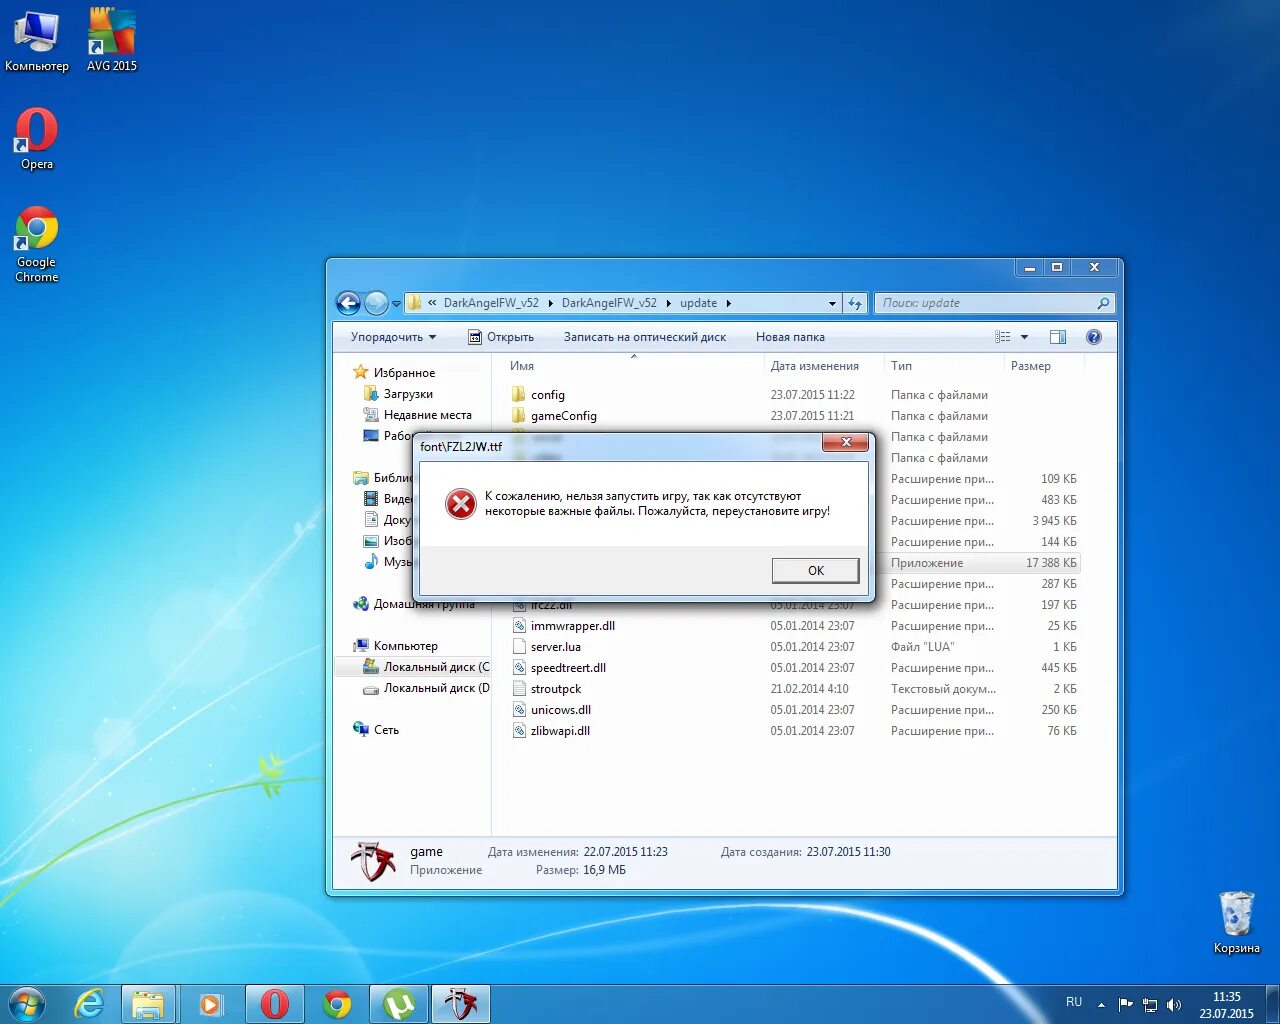Viewport: 1280px width, 1024px height.
Task: Click the Forward navigation arrow in Explorer
Action: click(376, 303)
